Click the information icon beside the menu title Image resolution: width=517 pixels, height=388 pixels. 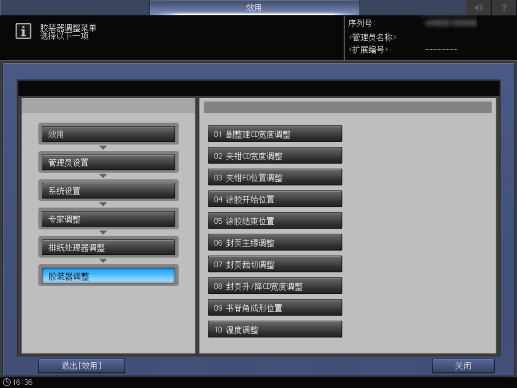click(x=23, y=31)
